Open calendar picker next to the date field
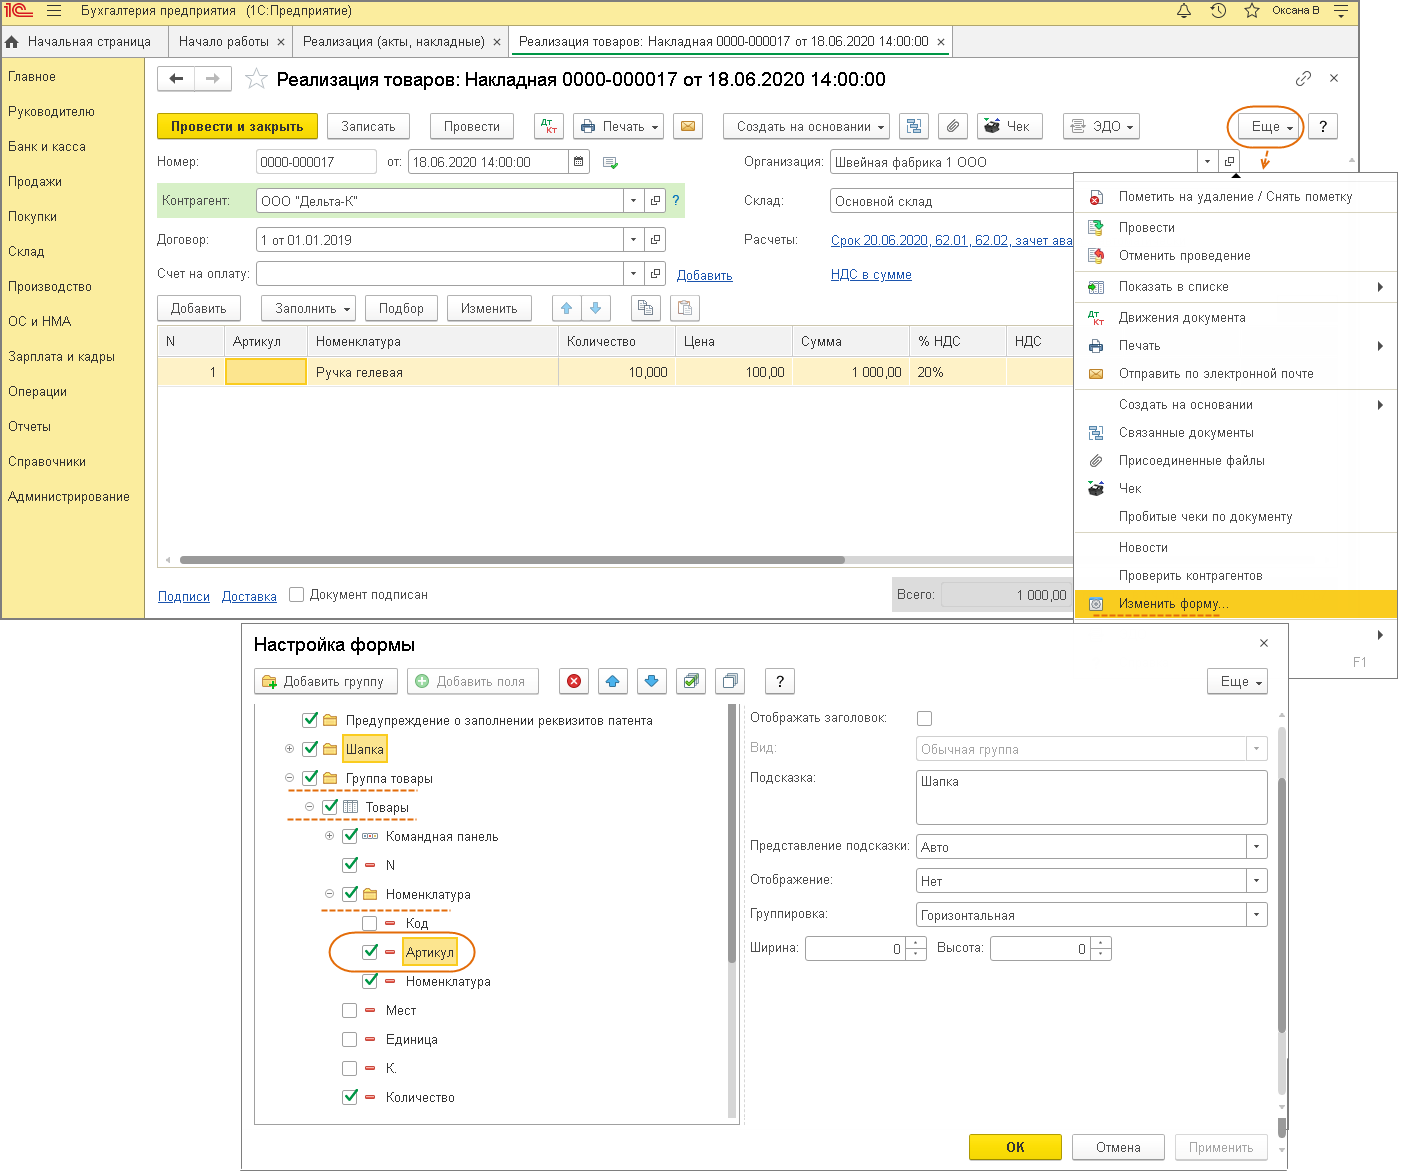The width and height of the screenshot is (1402, 1176). click(x=579, y=162)
